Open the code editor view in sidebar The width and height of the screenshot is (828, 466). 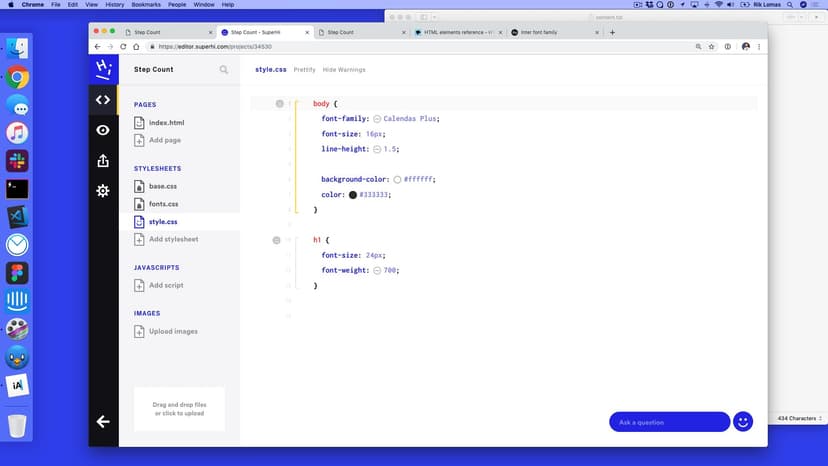[103, 100]
